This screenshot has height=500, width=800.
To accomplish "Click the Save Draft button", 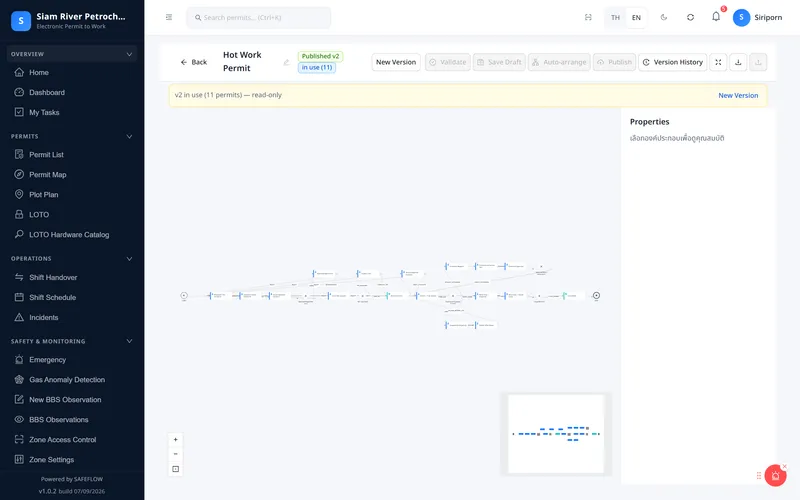I will 499,62.
